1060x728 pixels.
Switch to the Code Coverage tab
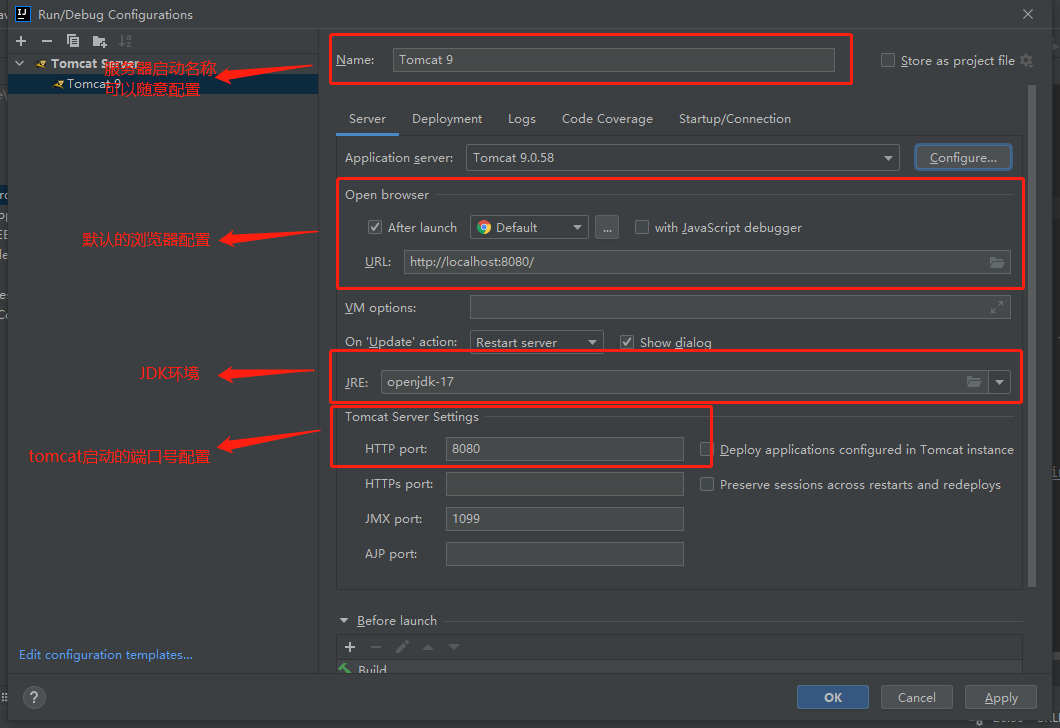point(607,119)
